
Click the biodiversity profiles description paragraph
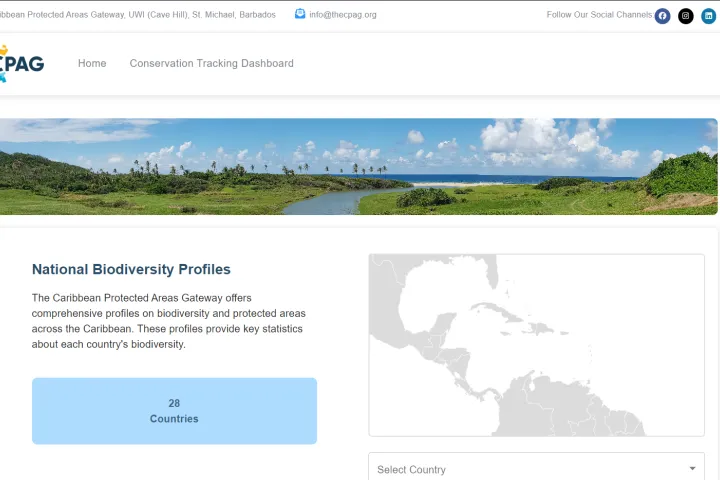169,321
